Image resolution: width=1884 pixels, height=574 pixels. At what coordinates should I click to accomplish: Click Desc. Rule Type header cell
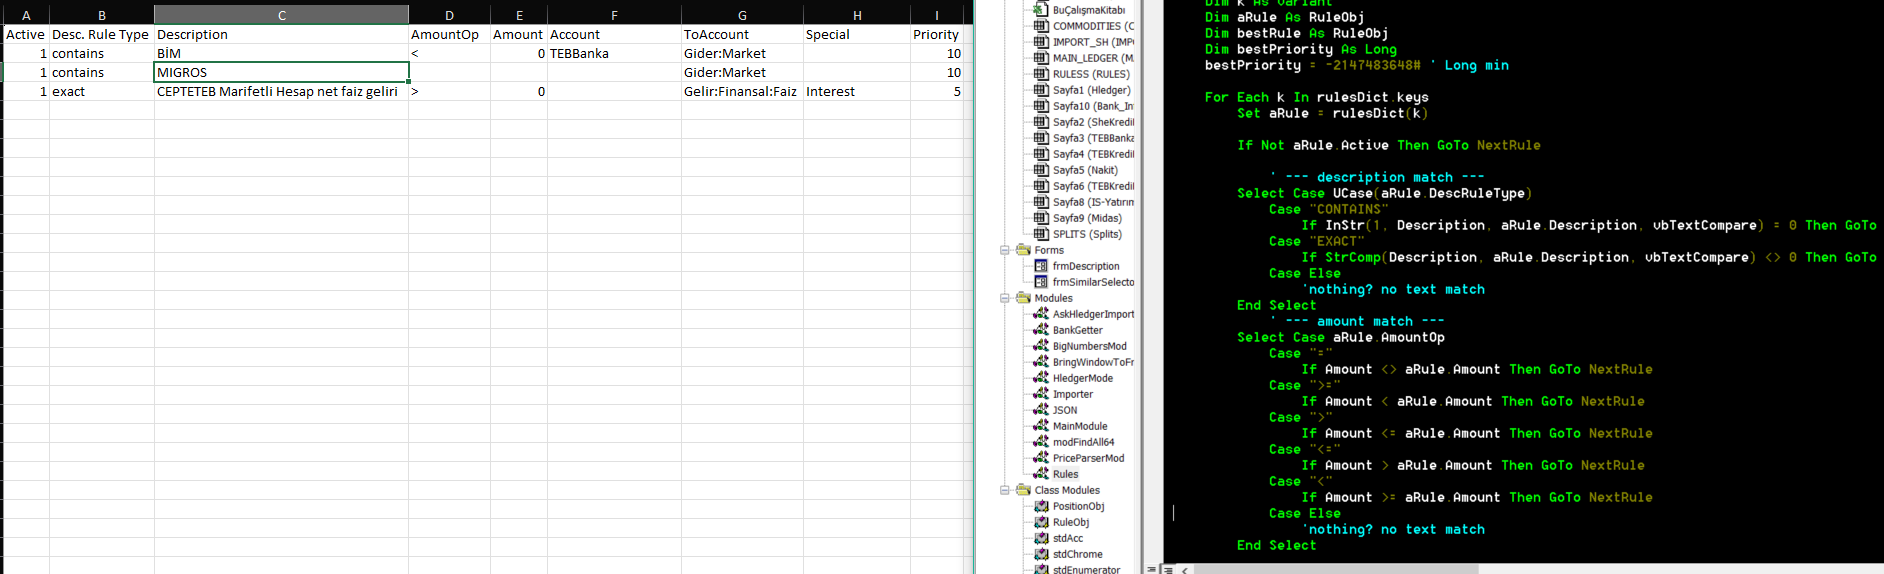pyautogui.click(x=101, y=34)
